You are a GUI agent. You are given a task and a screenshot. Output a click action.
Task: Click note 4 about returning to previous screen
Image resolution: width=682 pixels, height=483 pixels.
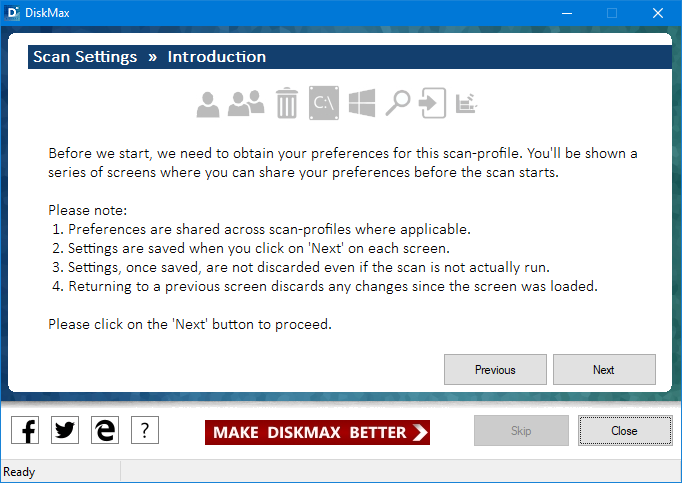coord(325,286)
